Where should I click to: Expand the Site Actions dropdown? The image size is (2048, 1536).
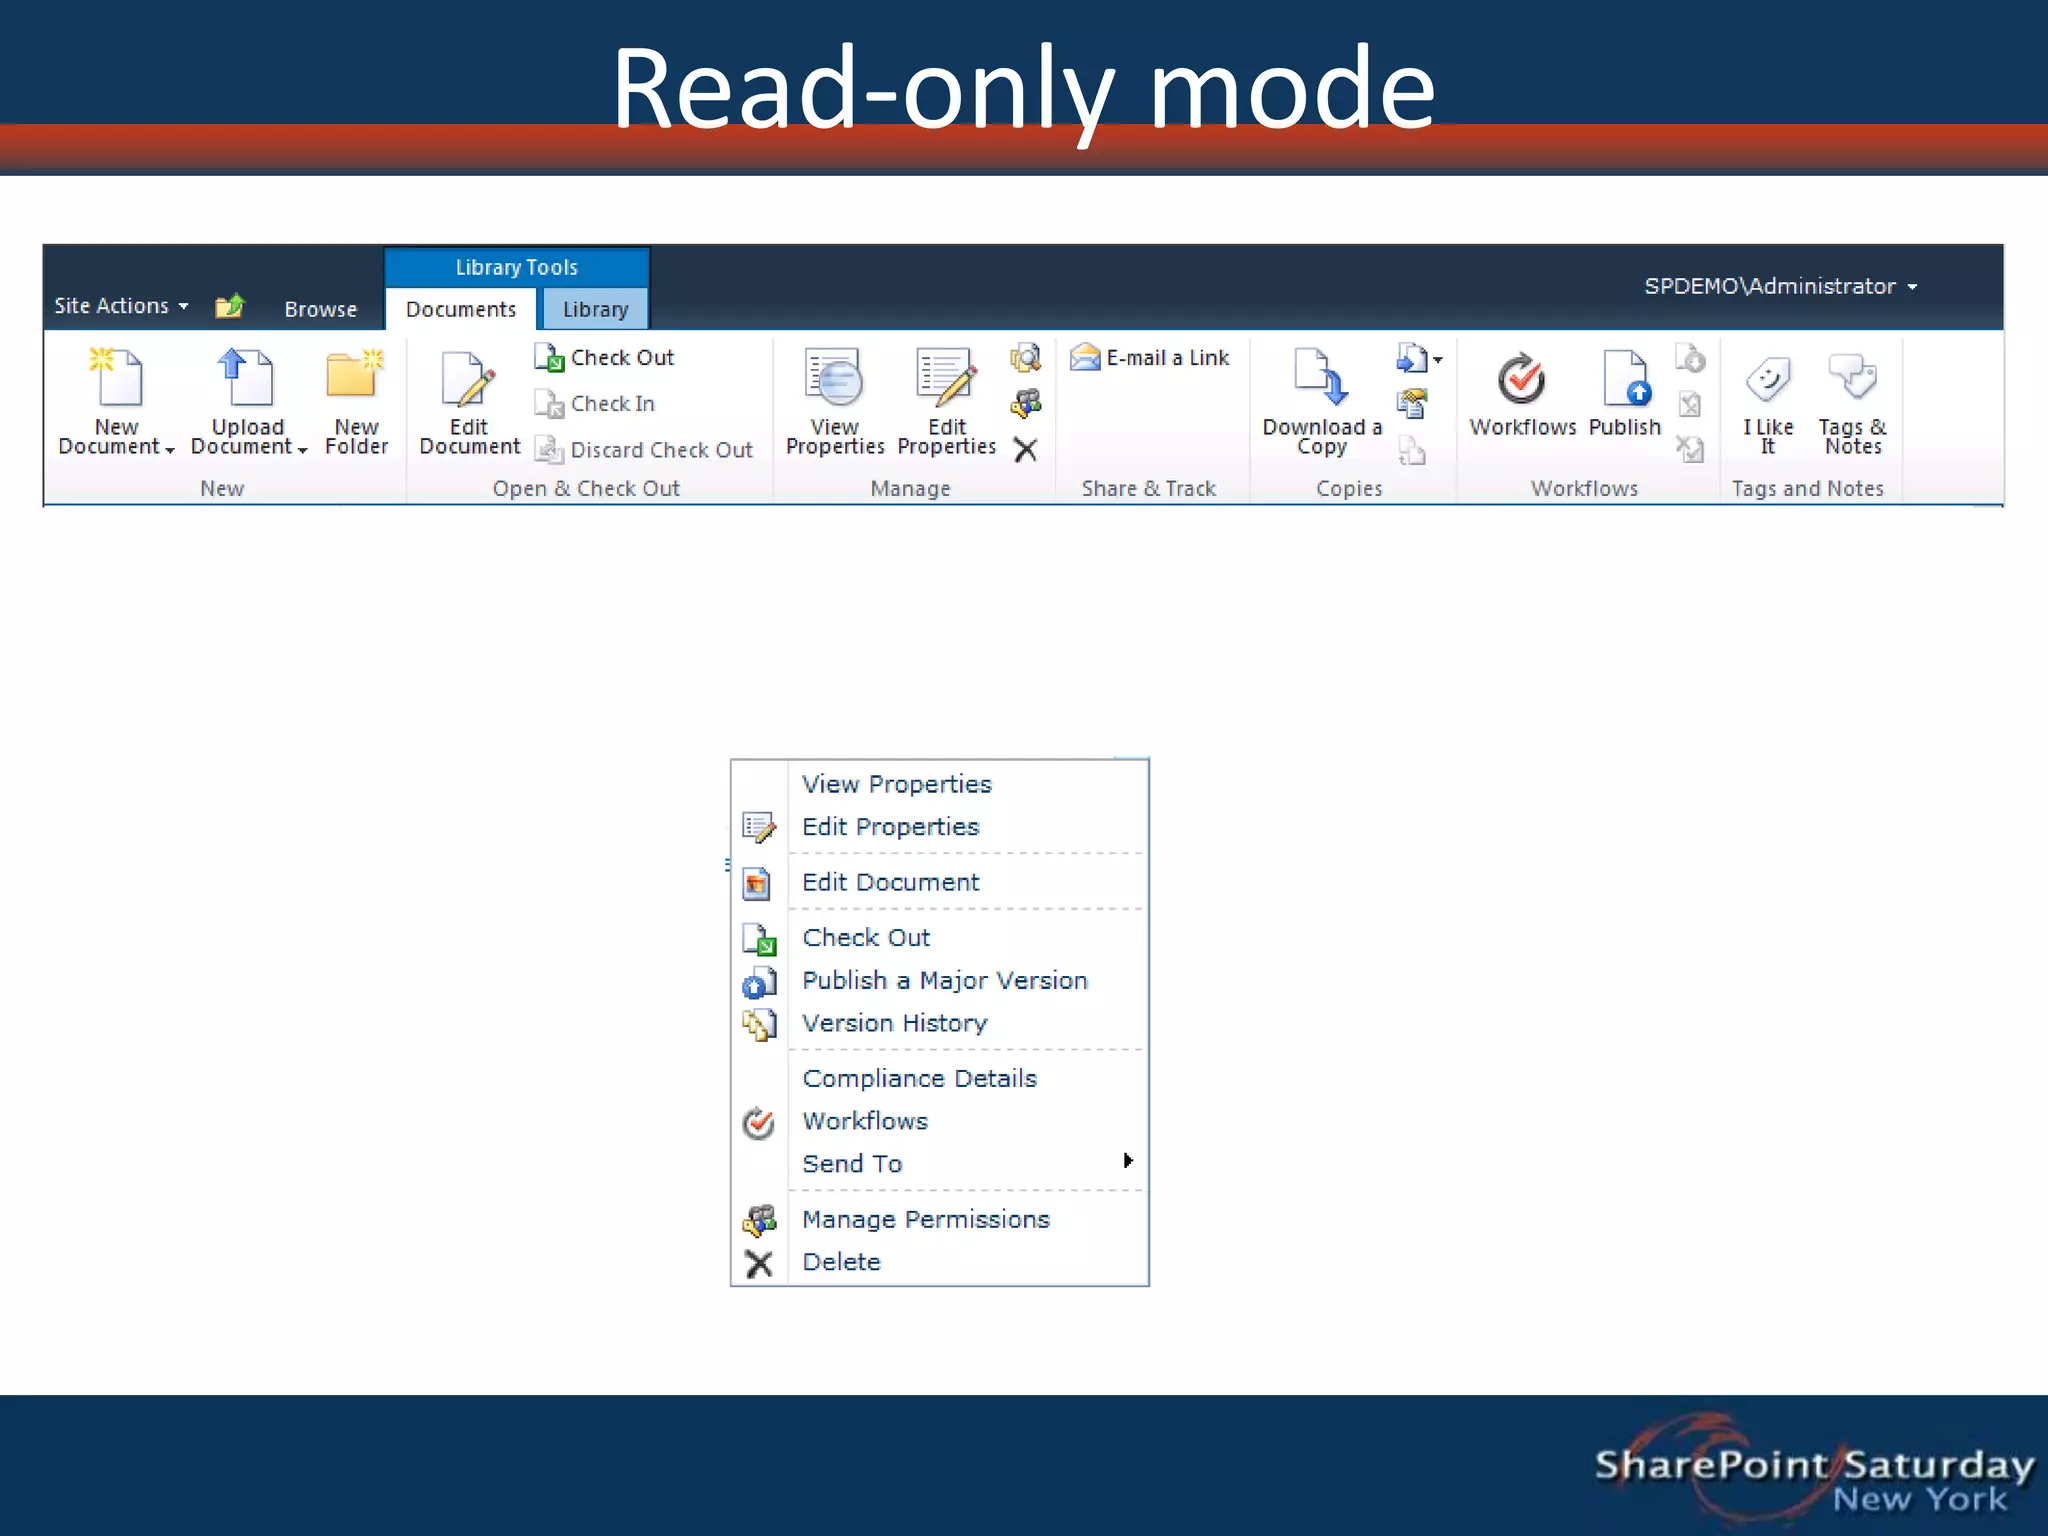121,306
